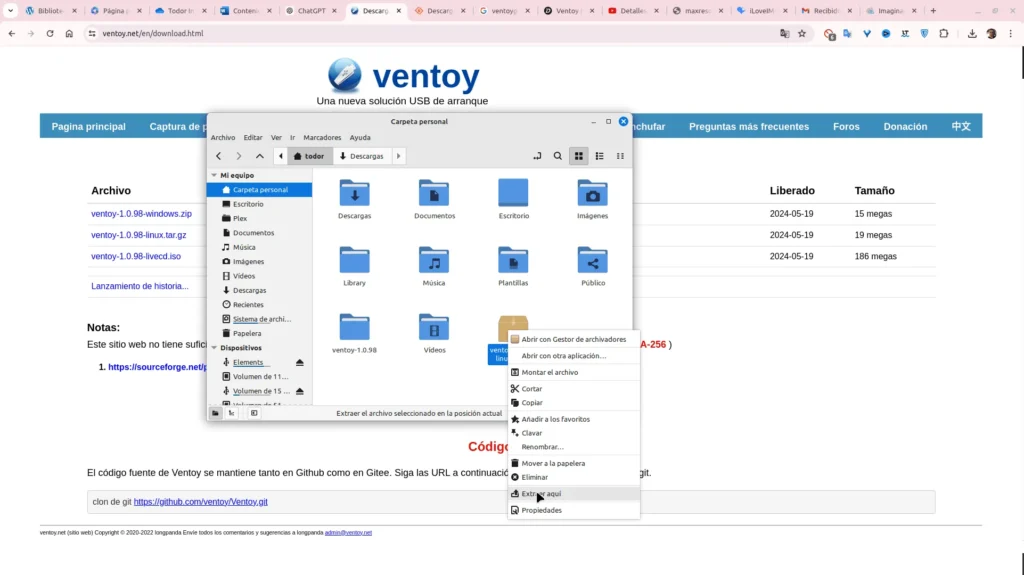
Task: Open Chrome downloads icon
Action: [x=972, y=33]
